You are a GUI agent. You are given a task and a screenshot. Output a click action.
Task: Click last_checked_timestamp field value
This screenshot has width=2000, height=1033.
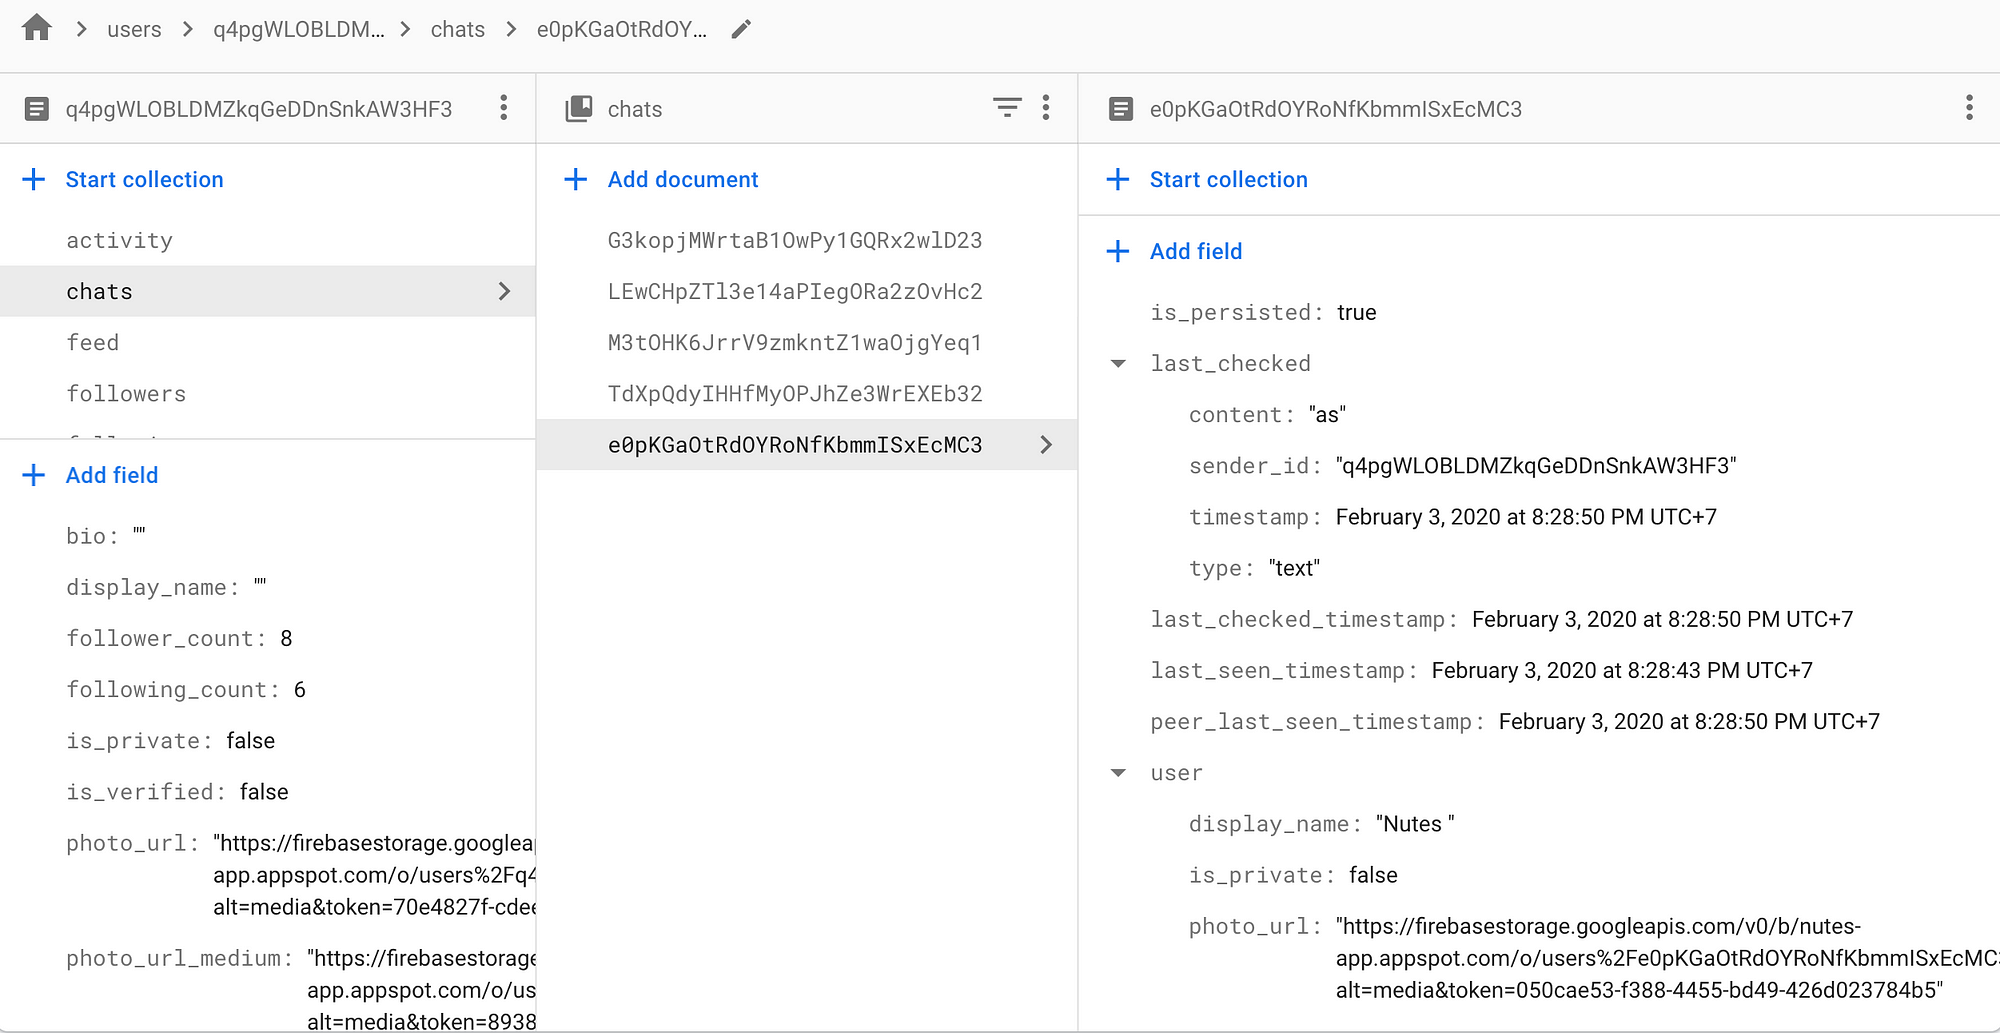1662,619
